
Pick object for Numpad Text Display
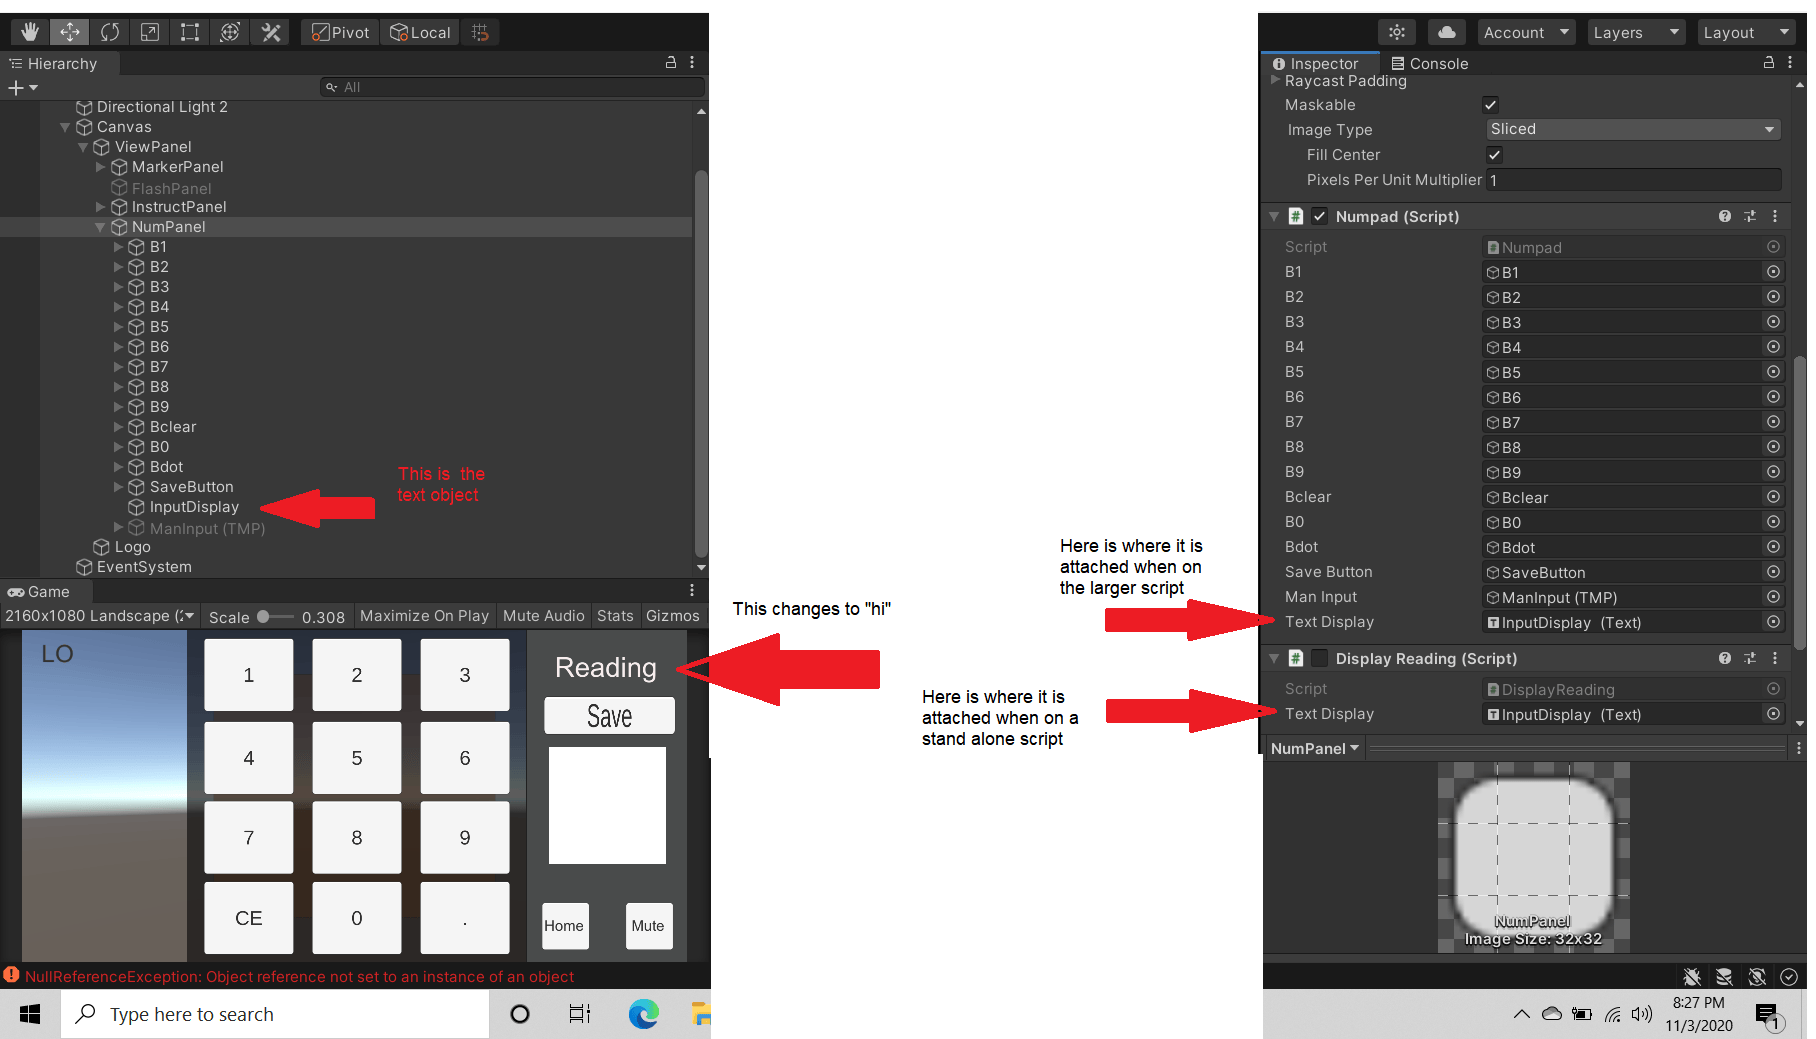point(1773,622)
